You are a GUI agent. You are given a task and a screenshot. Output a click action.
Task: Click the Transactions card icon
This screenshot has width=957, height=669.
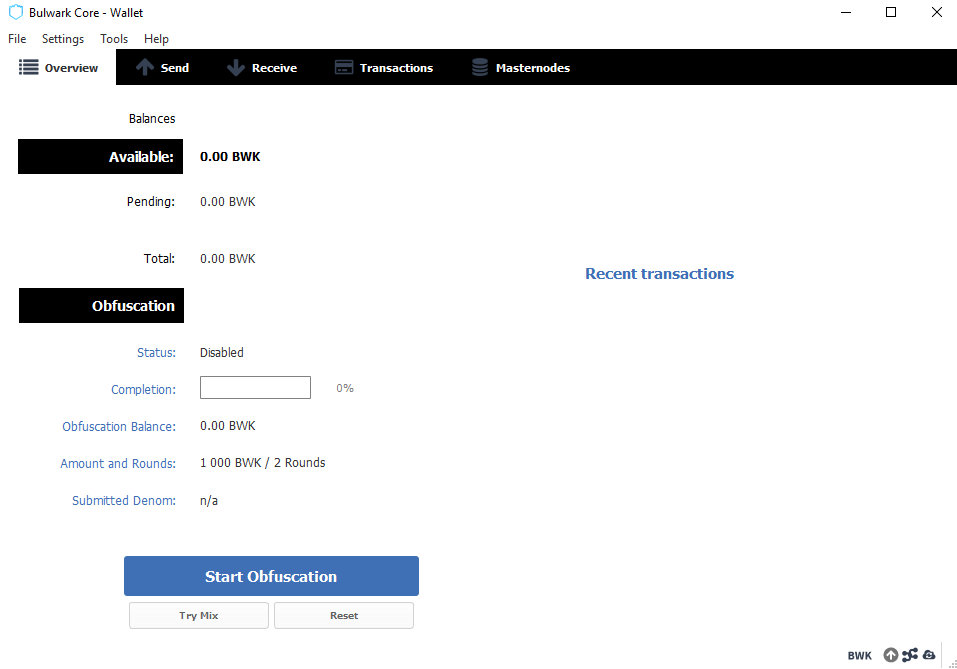tap(343, 67)
